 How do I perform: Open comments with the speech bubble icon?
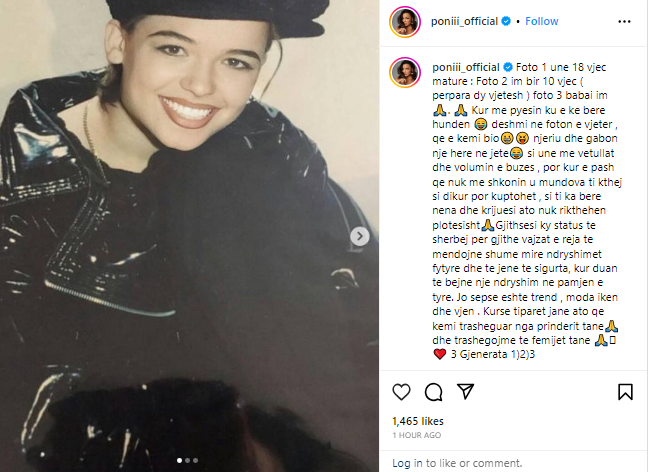click(x=434, y=392)
